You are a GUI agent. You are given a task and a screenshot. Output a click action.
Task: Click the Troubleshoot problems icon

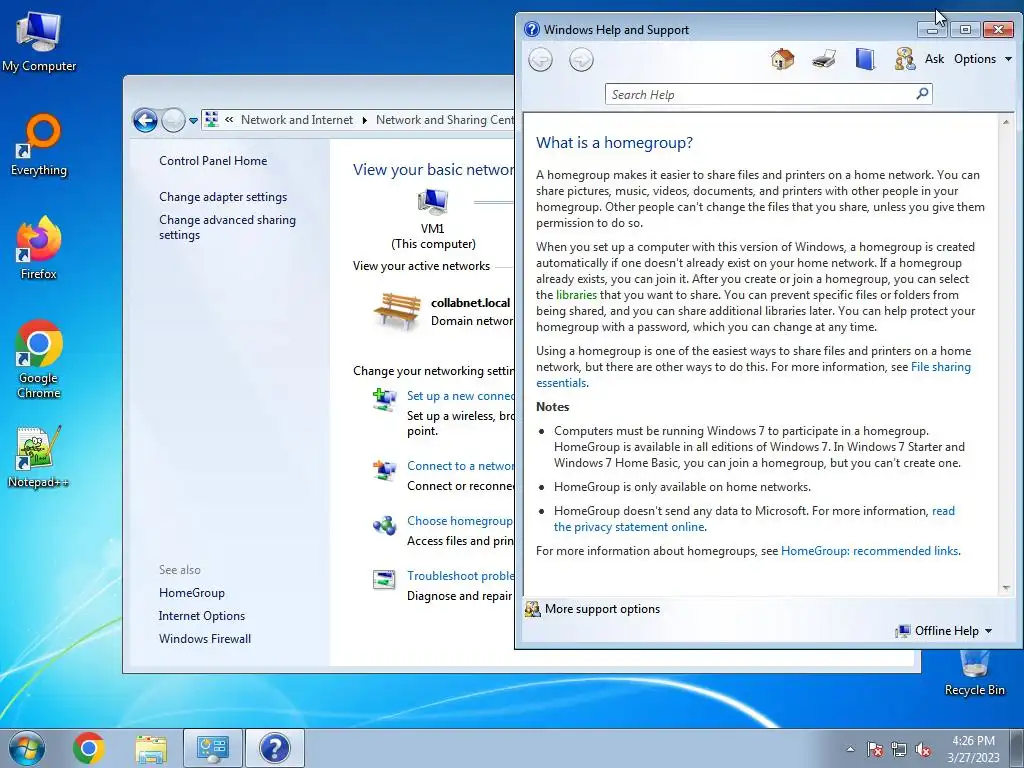384,579
